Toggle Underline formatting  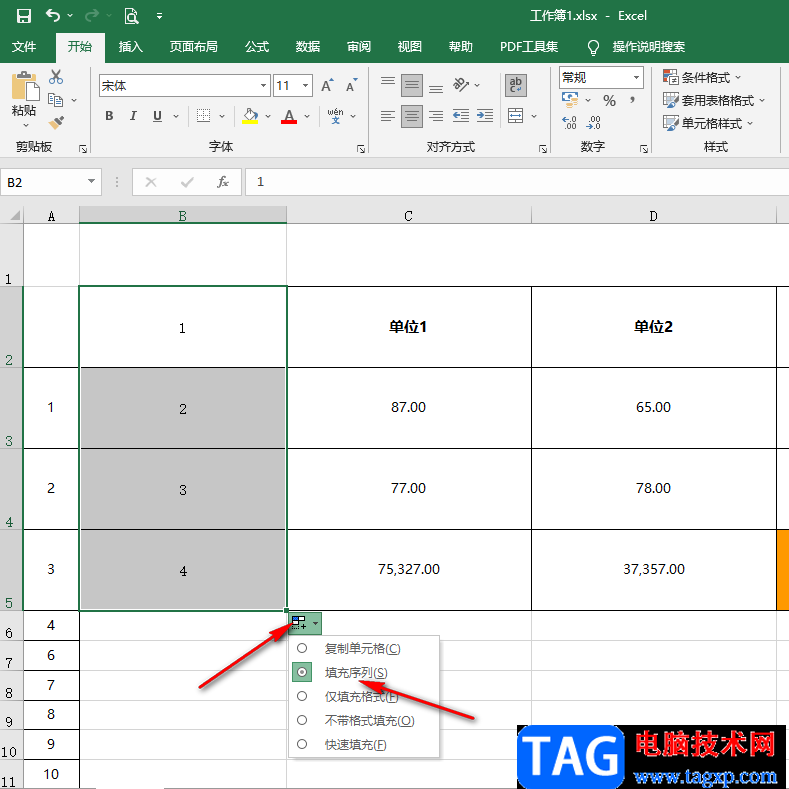tap(157, 116)
